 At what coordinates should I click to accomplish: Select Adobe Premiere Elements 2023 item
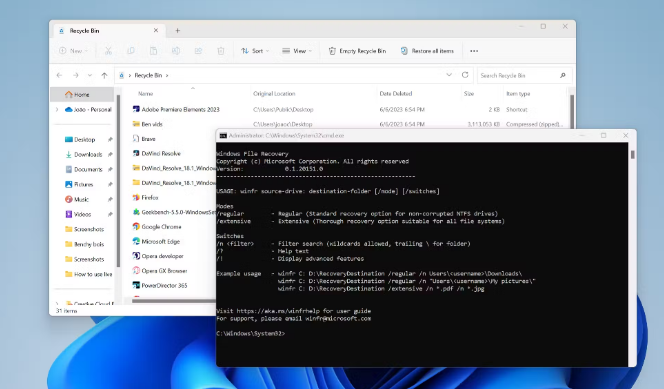180,109
